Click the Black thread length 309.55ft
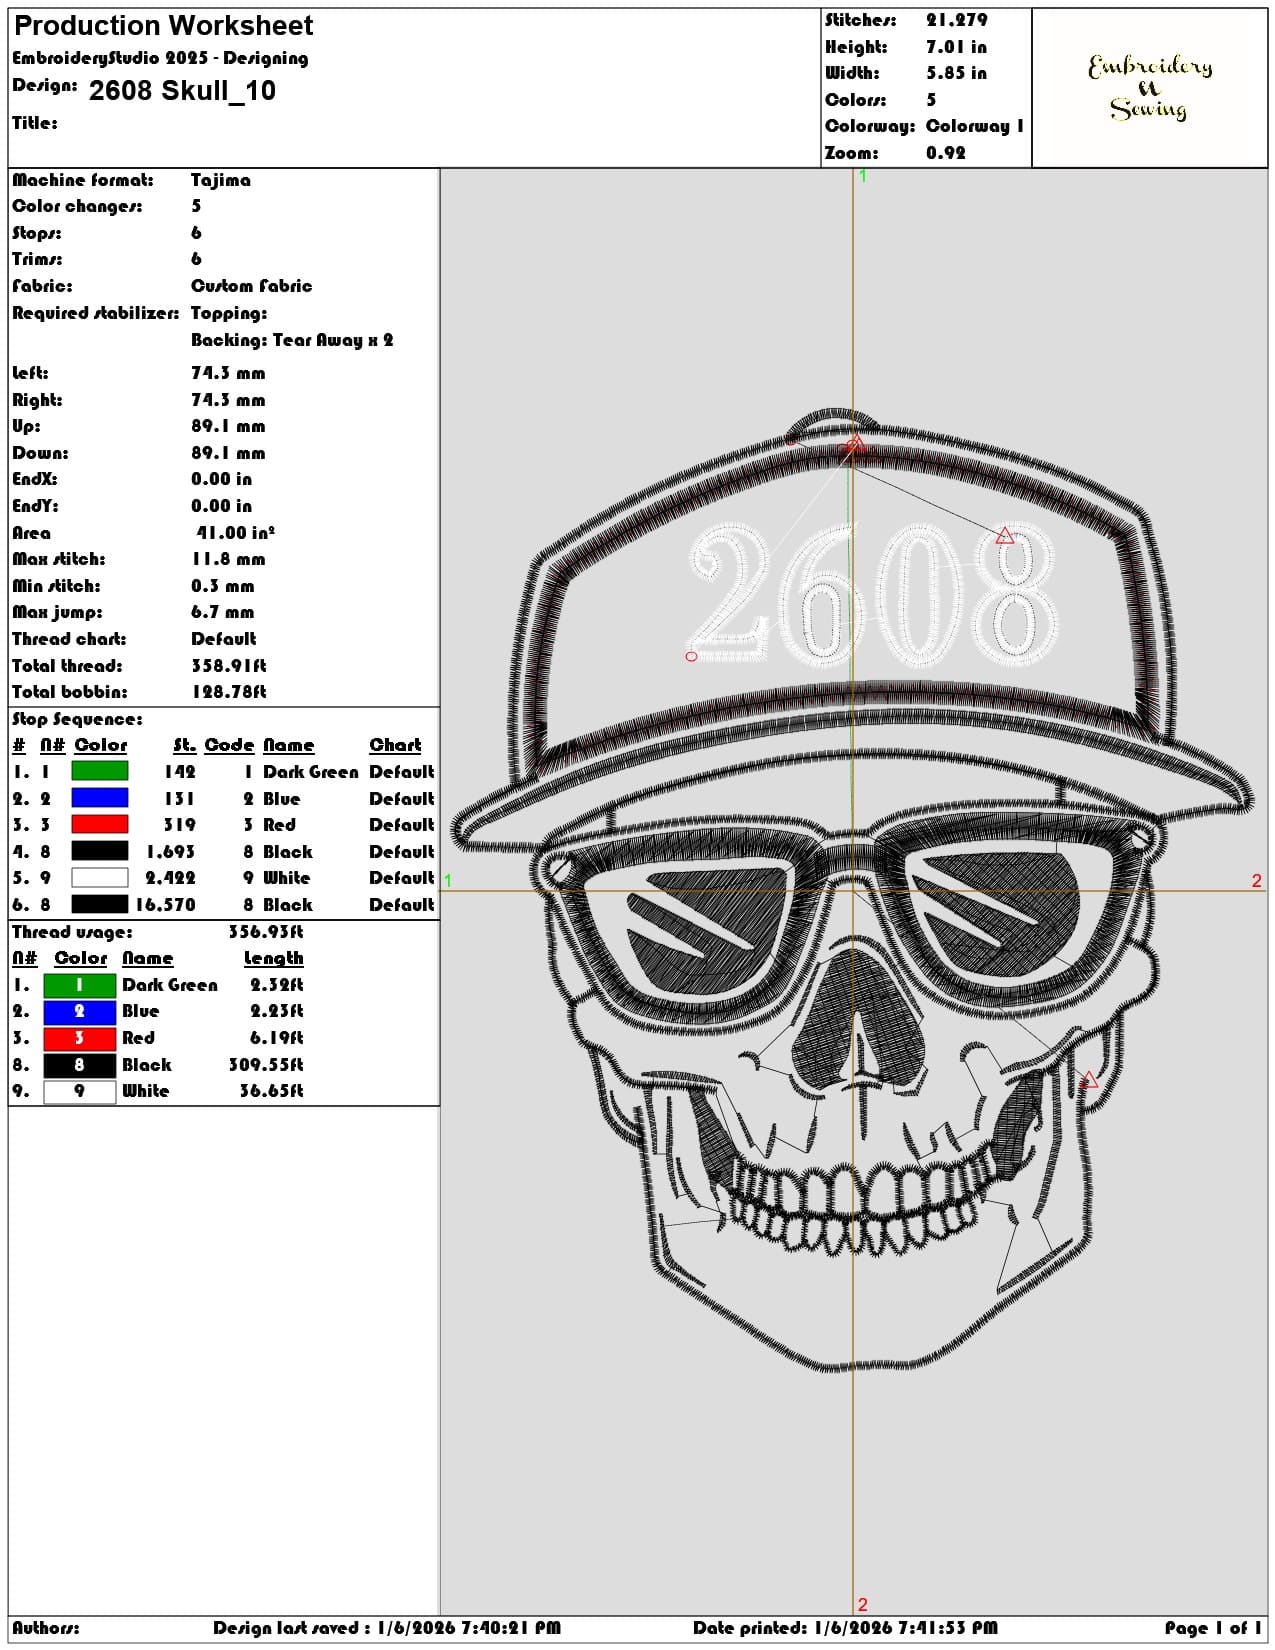 pyautogui.click(x=266, y=1065)
